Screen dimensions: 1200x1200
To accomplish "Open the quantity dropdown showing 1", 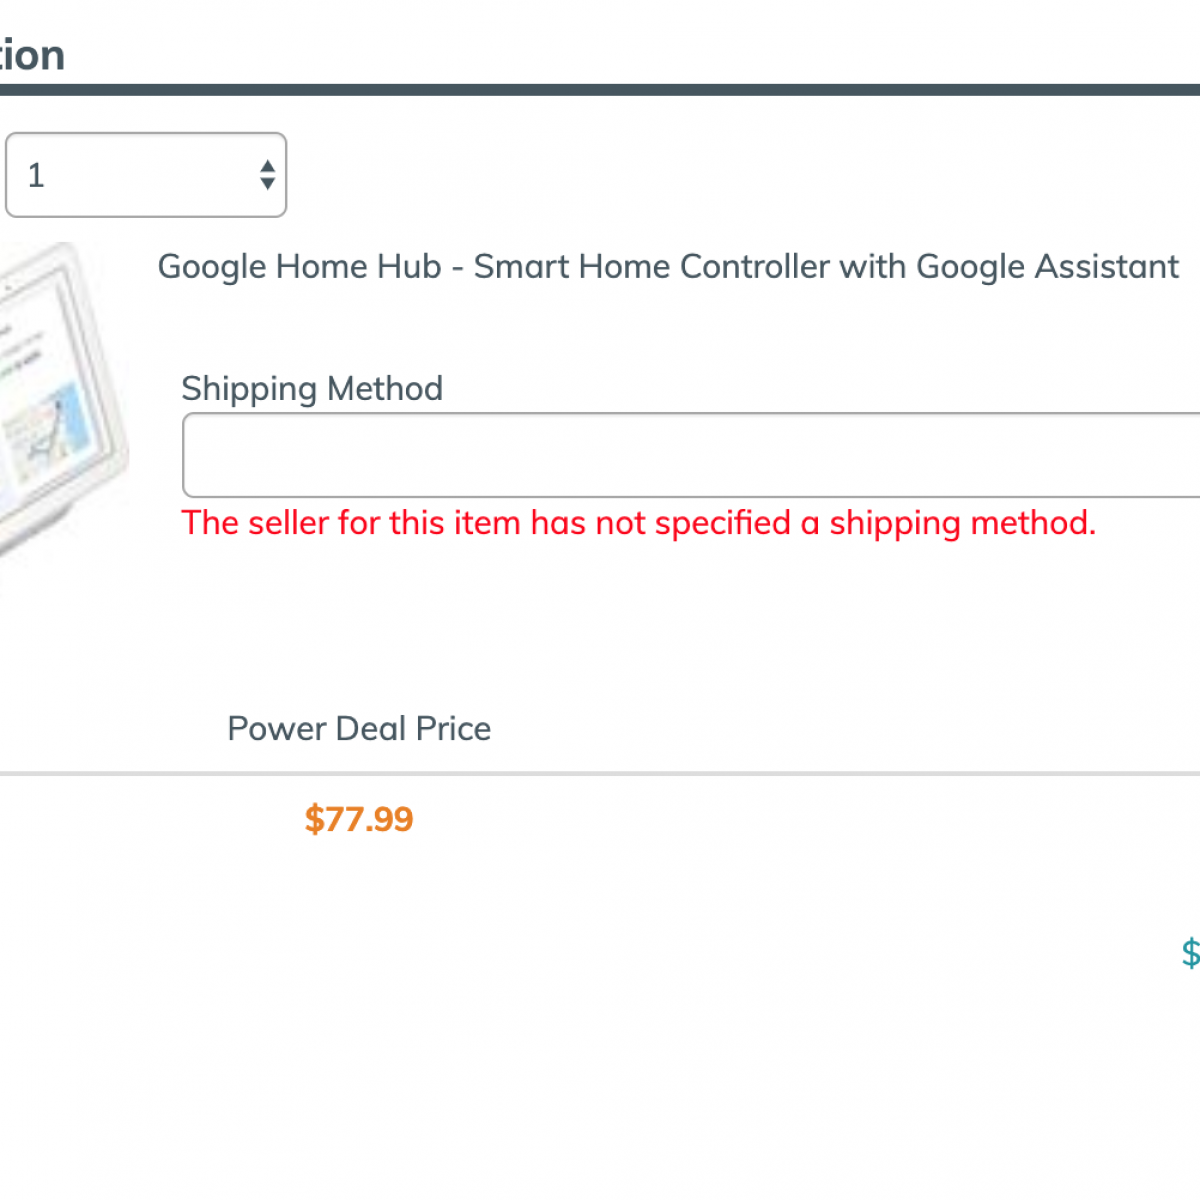I will tap(145, 175).
